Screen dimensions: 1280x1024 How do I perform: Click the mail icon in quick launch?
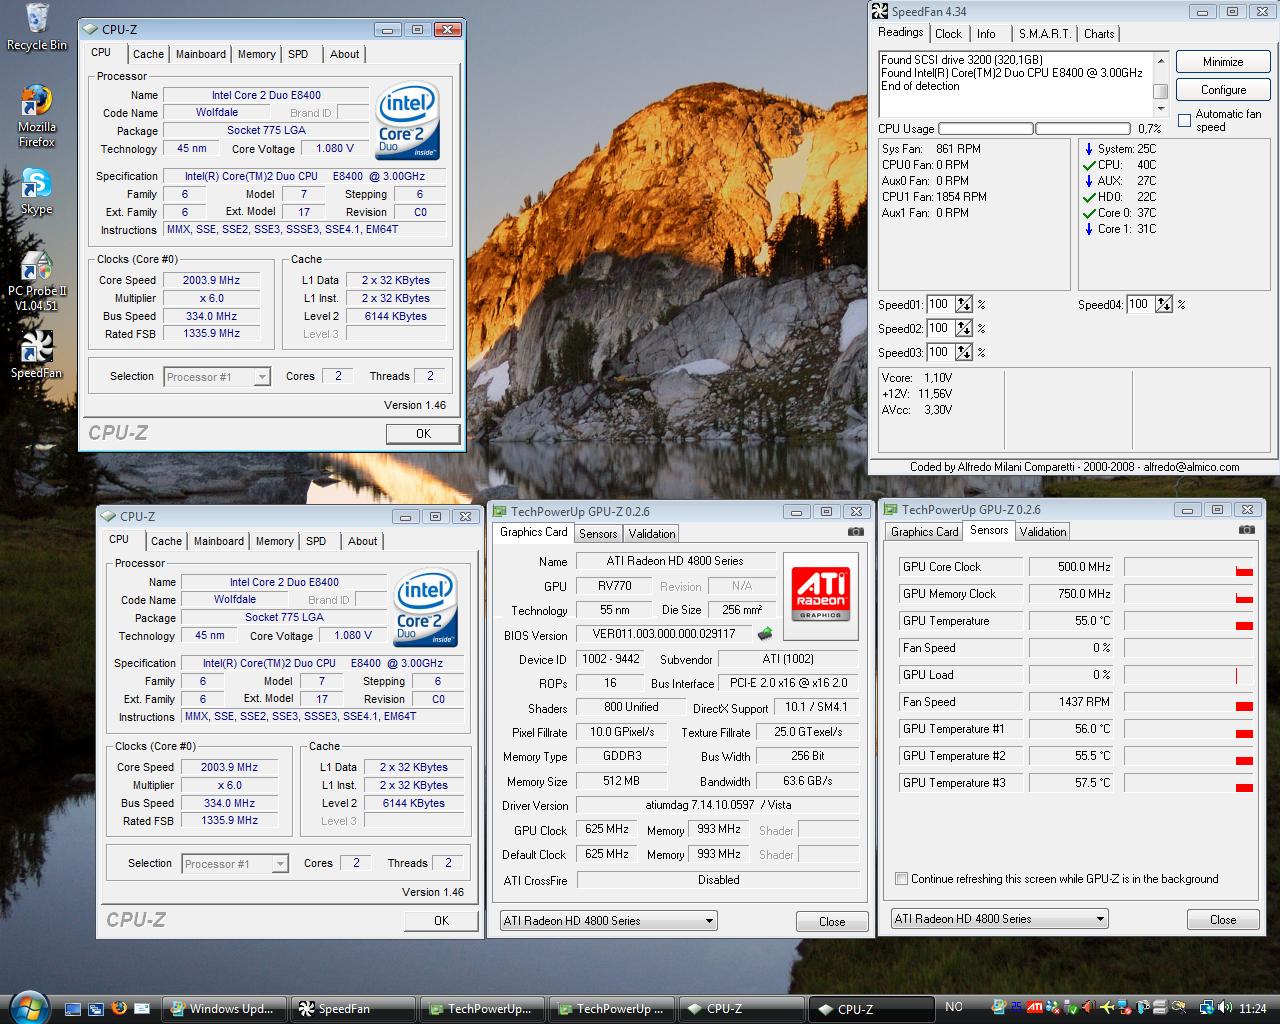142,1008
